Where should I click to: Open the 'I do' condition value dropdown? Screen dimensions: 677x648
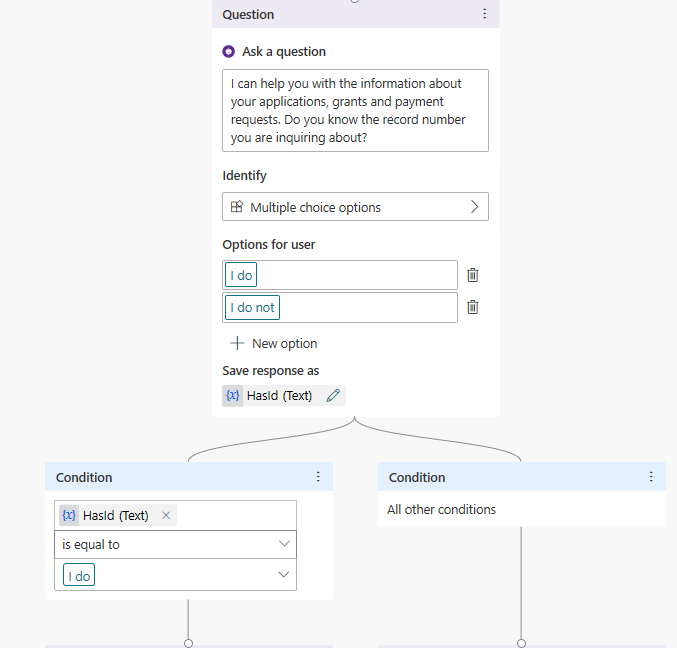(175, 575)
